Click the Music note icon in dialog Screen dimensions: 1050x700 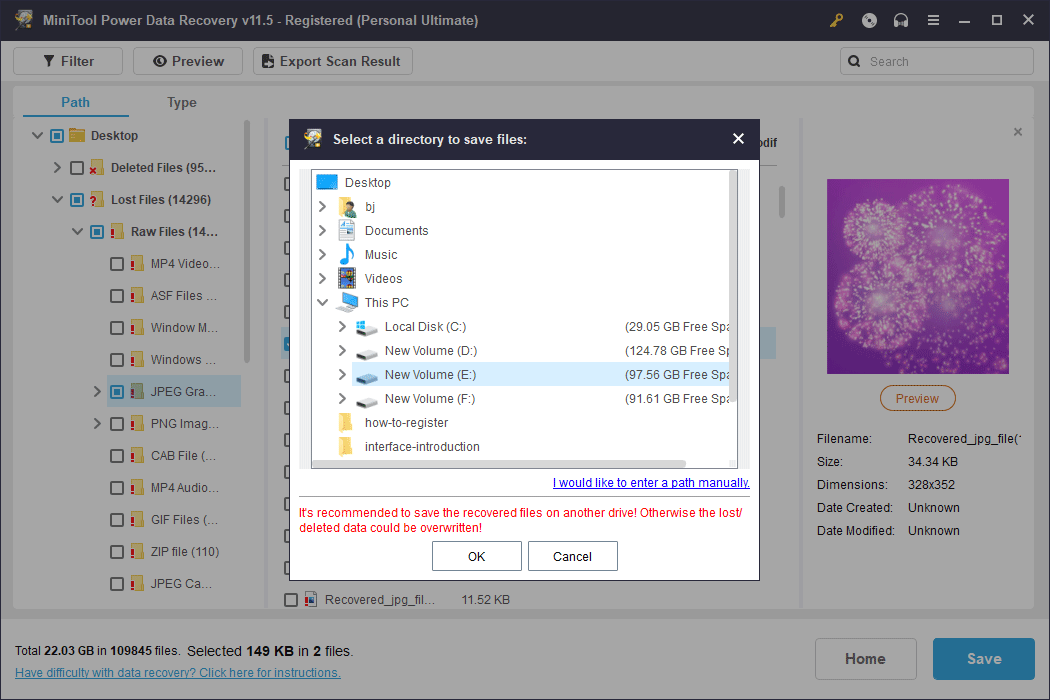tap(347, 255)
